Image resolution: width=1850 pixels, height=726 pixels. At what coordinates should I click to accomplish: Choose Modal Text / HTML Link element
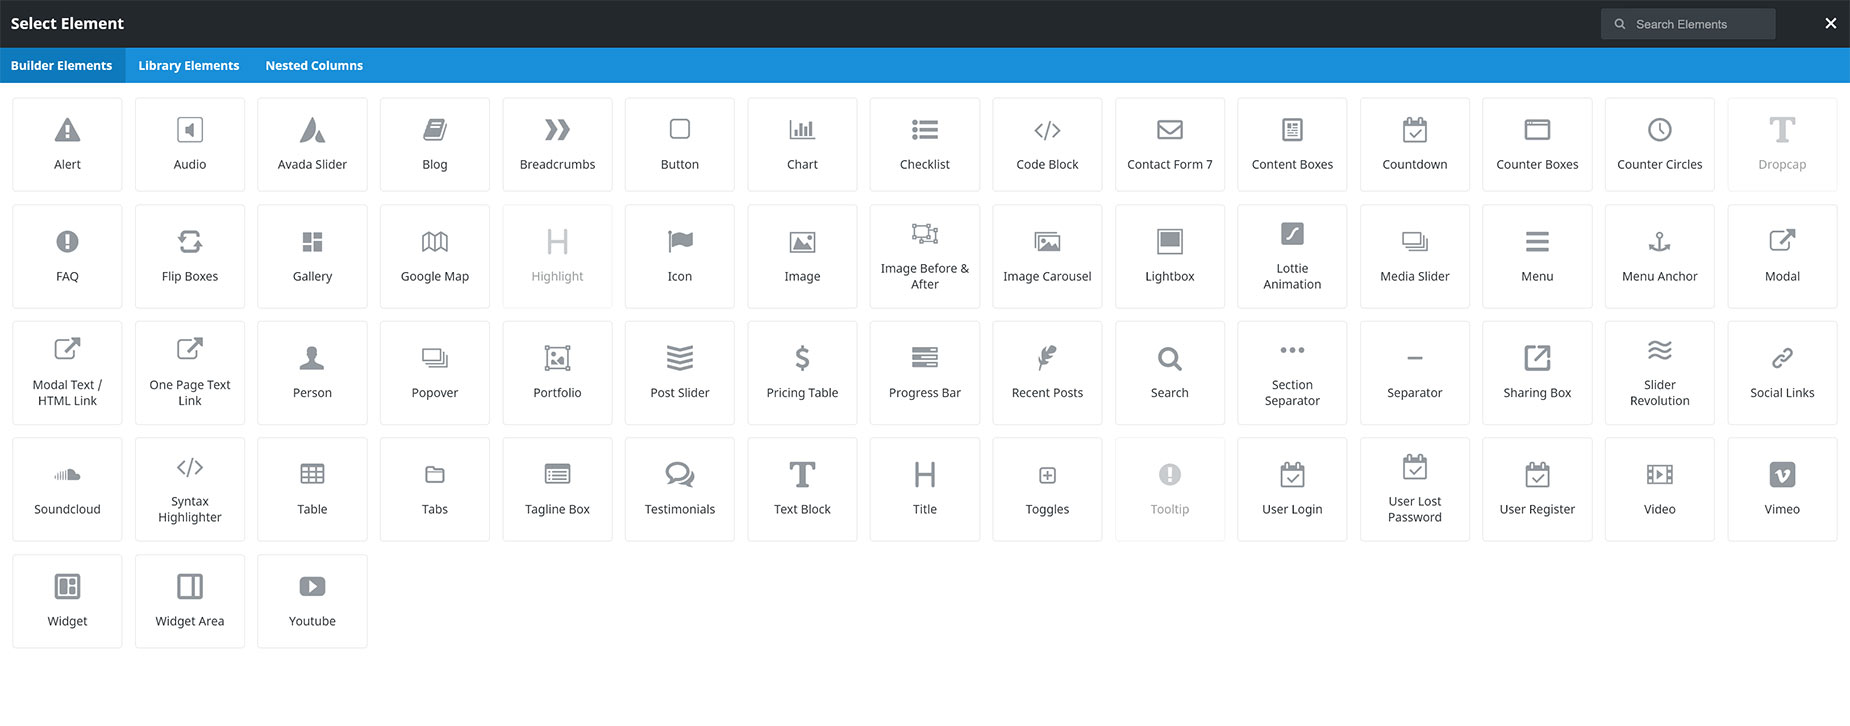pos(67,373)
